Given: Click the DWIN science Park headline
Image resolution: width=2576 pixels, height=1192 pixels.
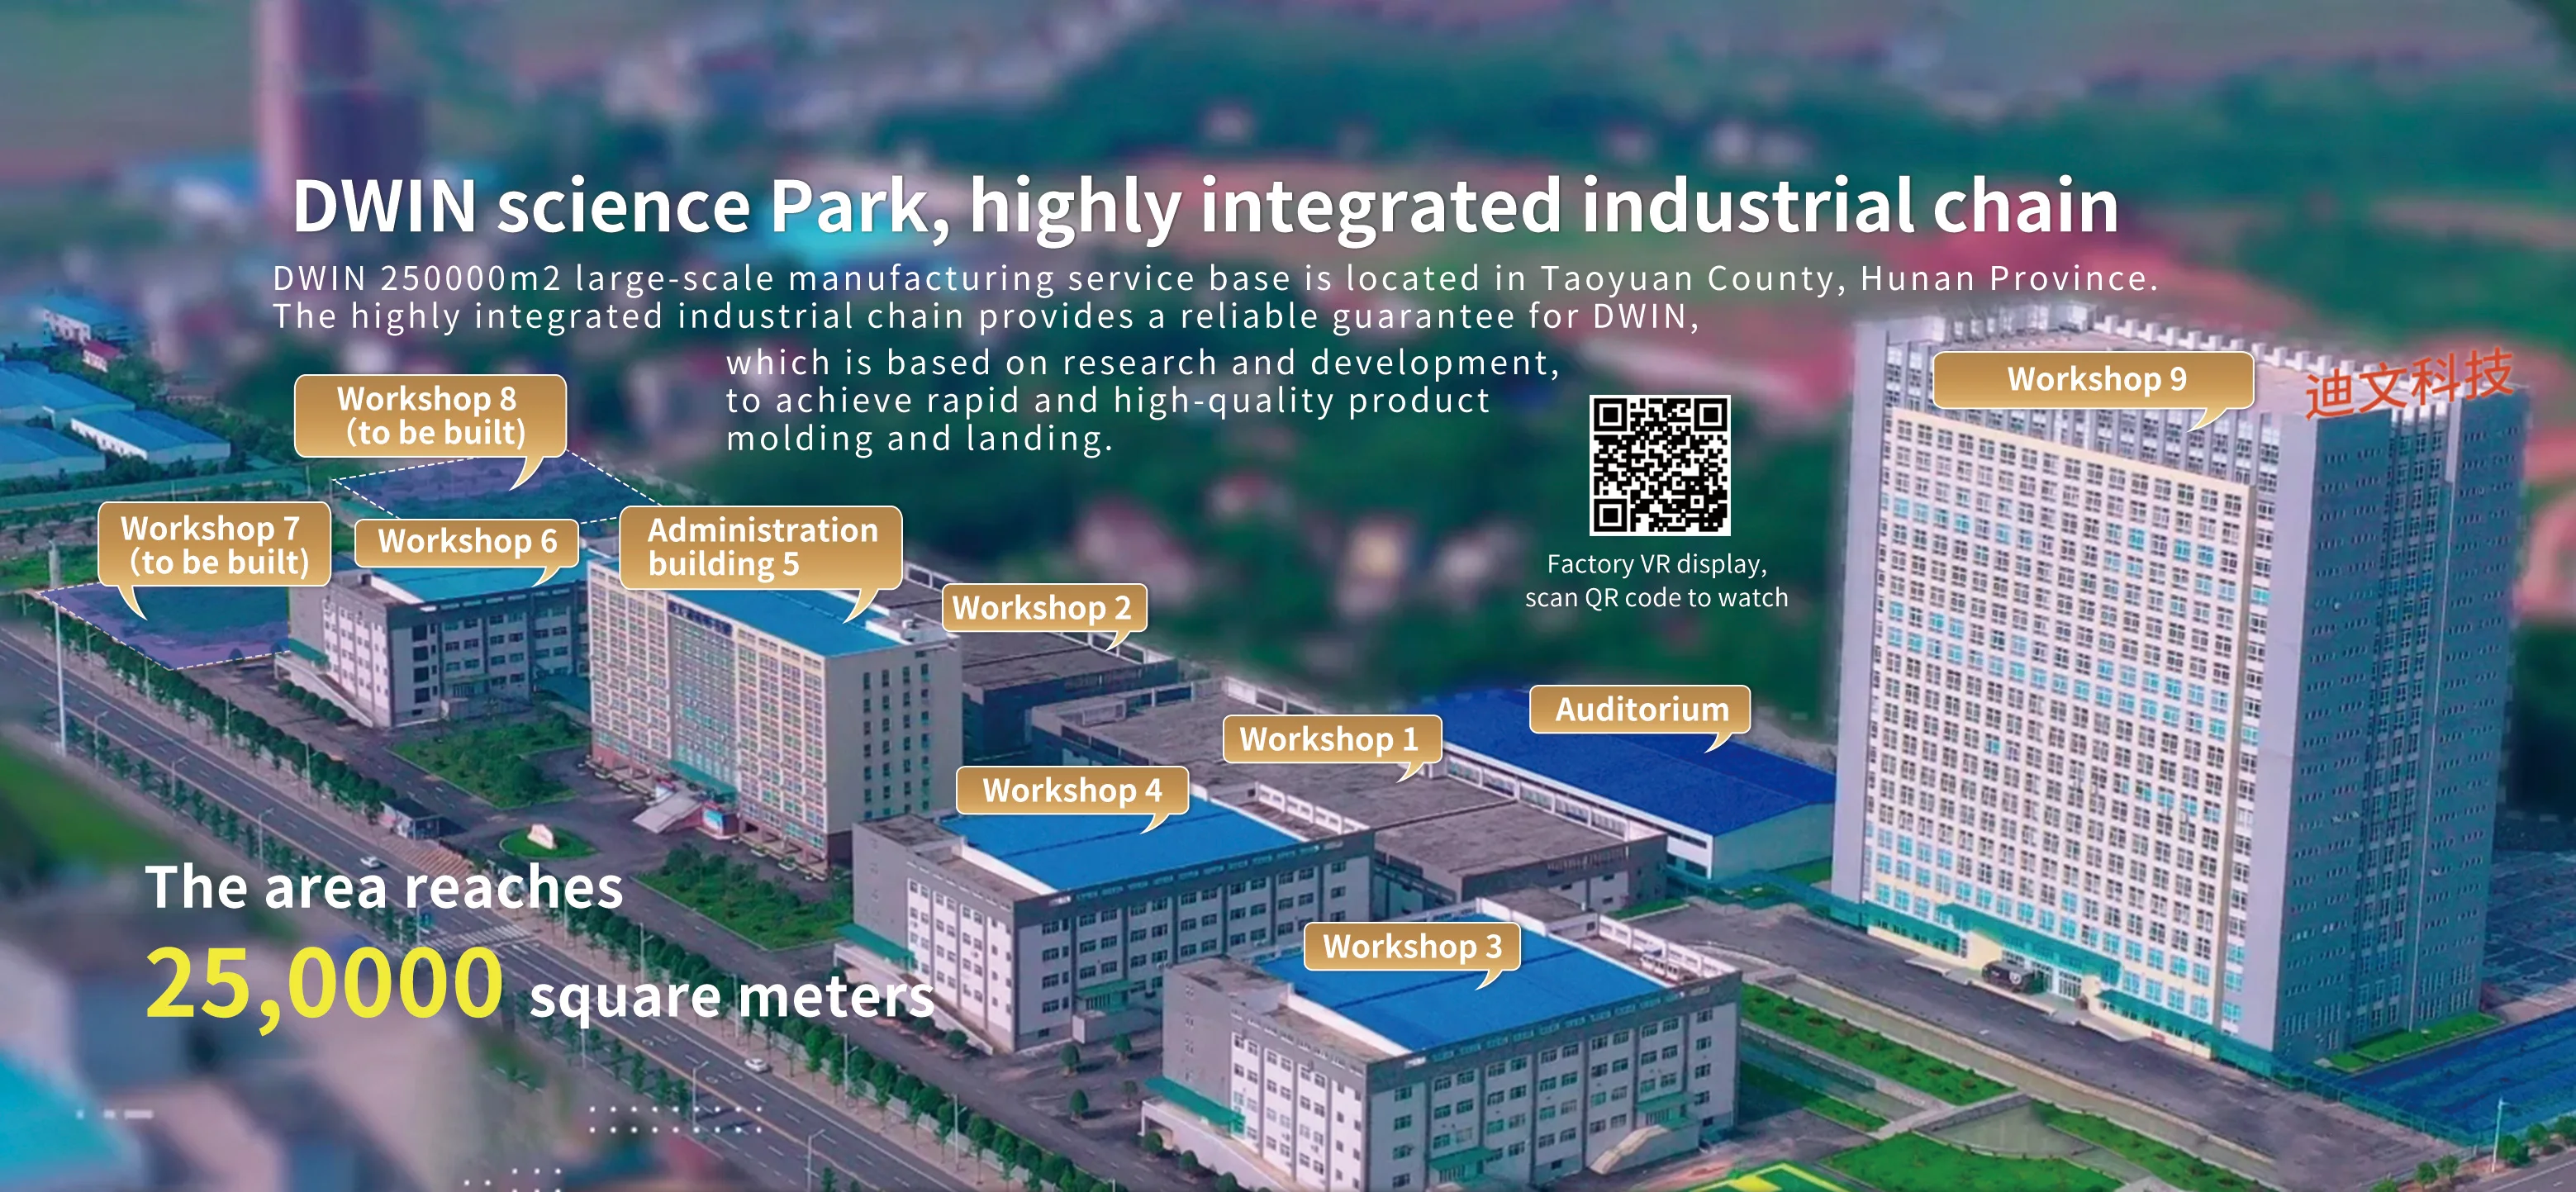Looking at the screenshot, I should pos(1204,206).
